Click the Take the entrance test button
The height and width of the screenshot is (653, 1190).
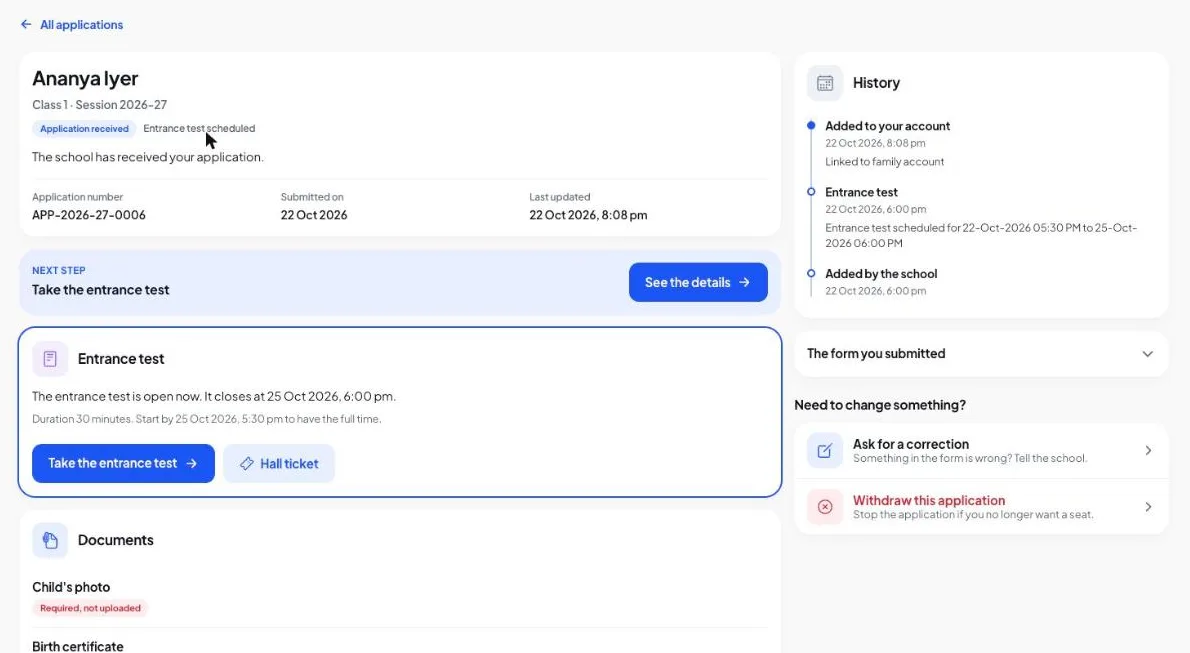pyautogui.click(x=123, y=463)
